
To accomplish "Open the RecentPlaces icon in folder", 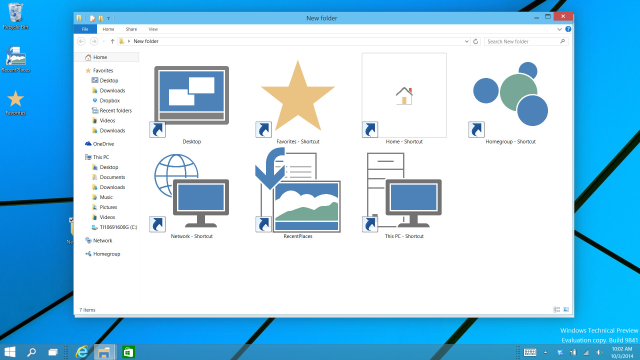I will click(298, 190).
